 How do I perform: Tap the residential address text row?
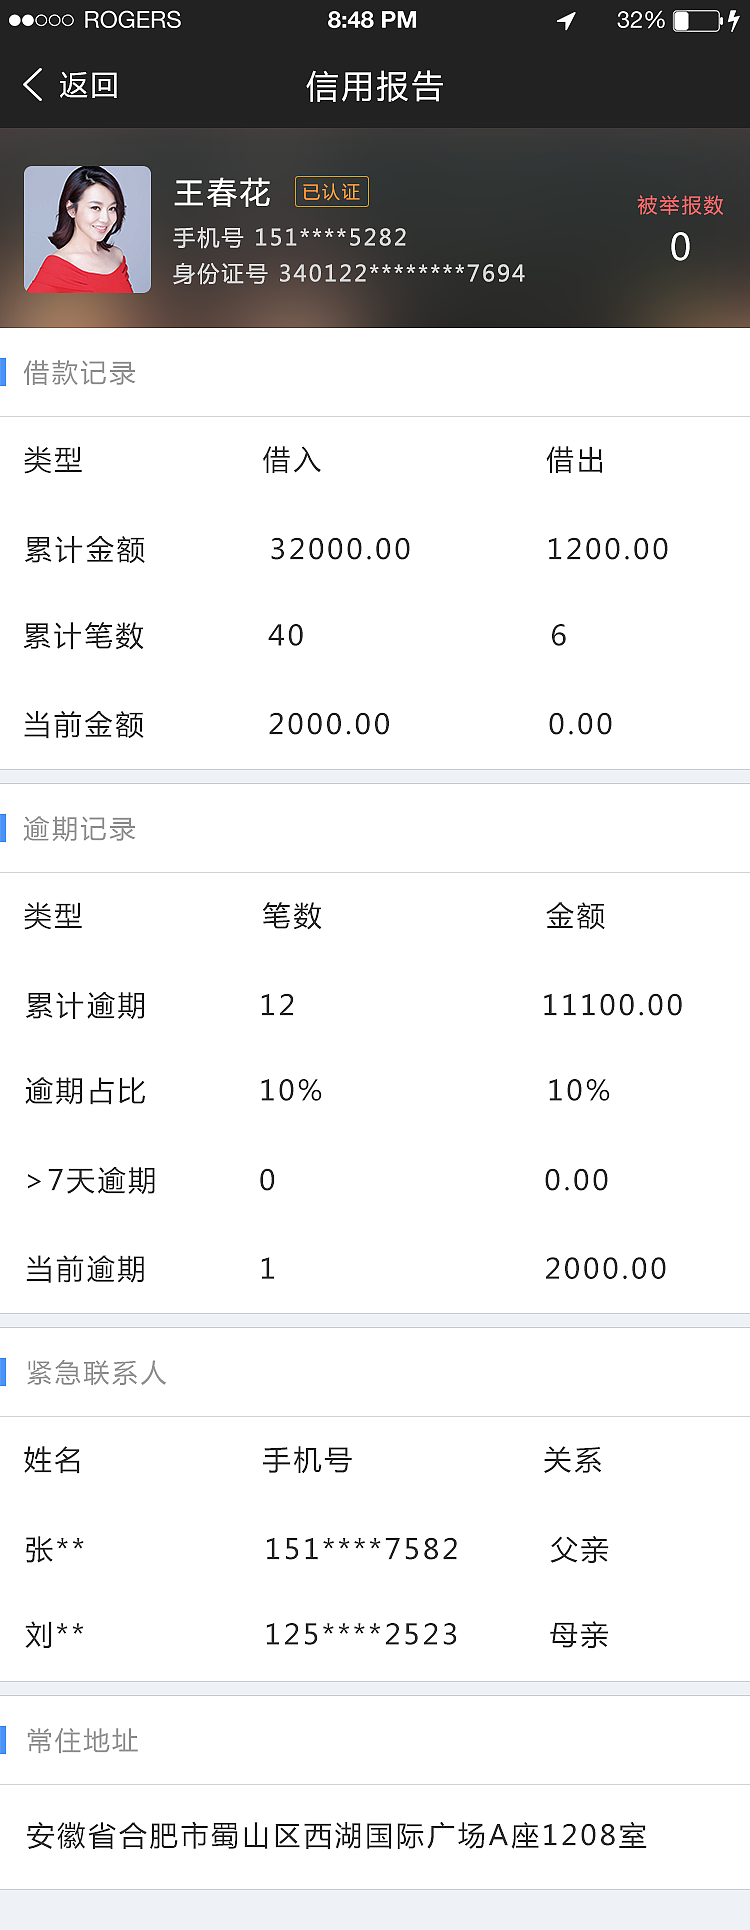337,1836
